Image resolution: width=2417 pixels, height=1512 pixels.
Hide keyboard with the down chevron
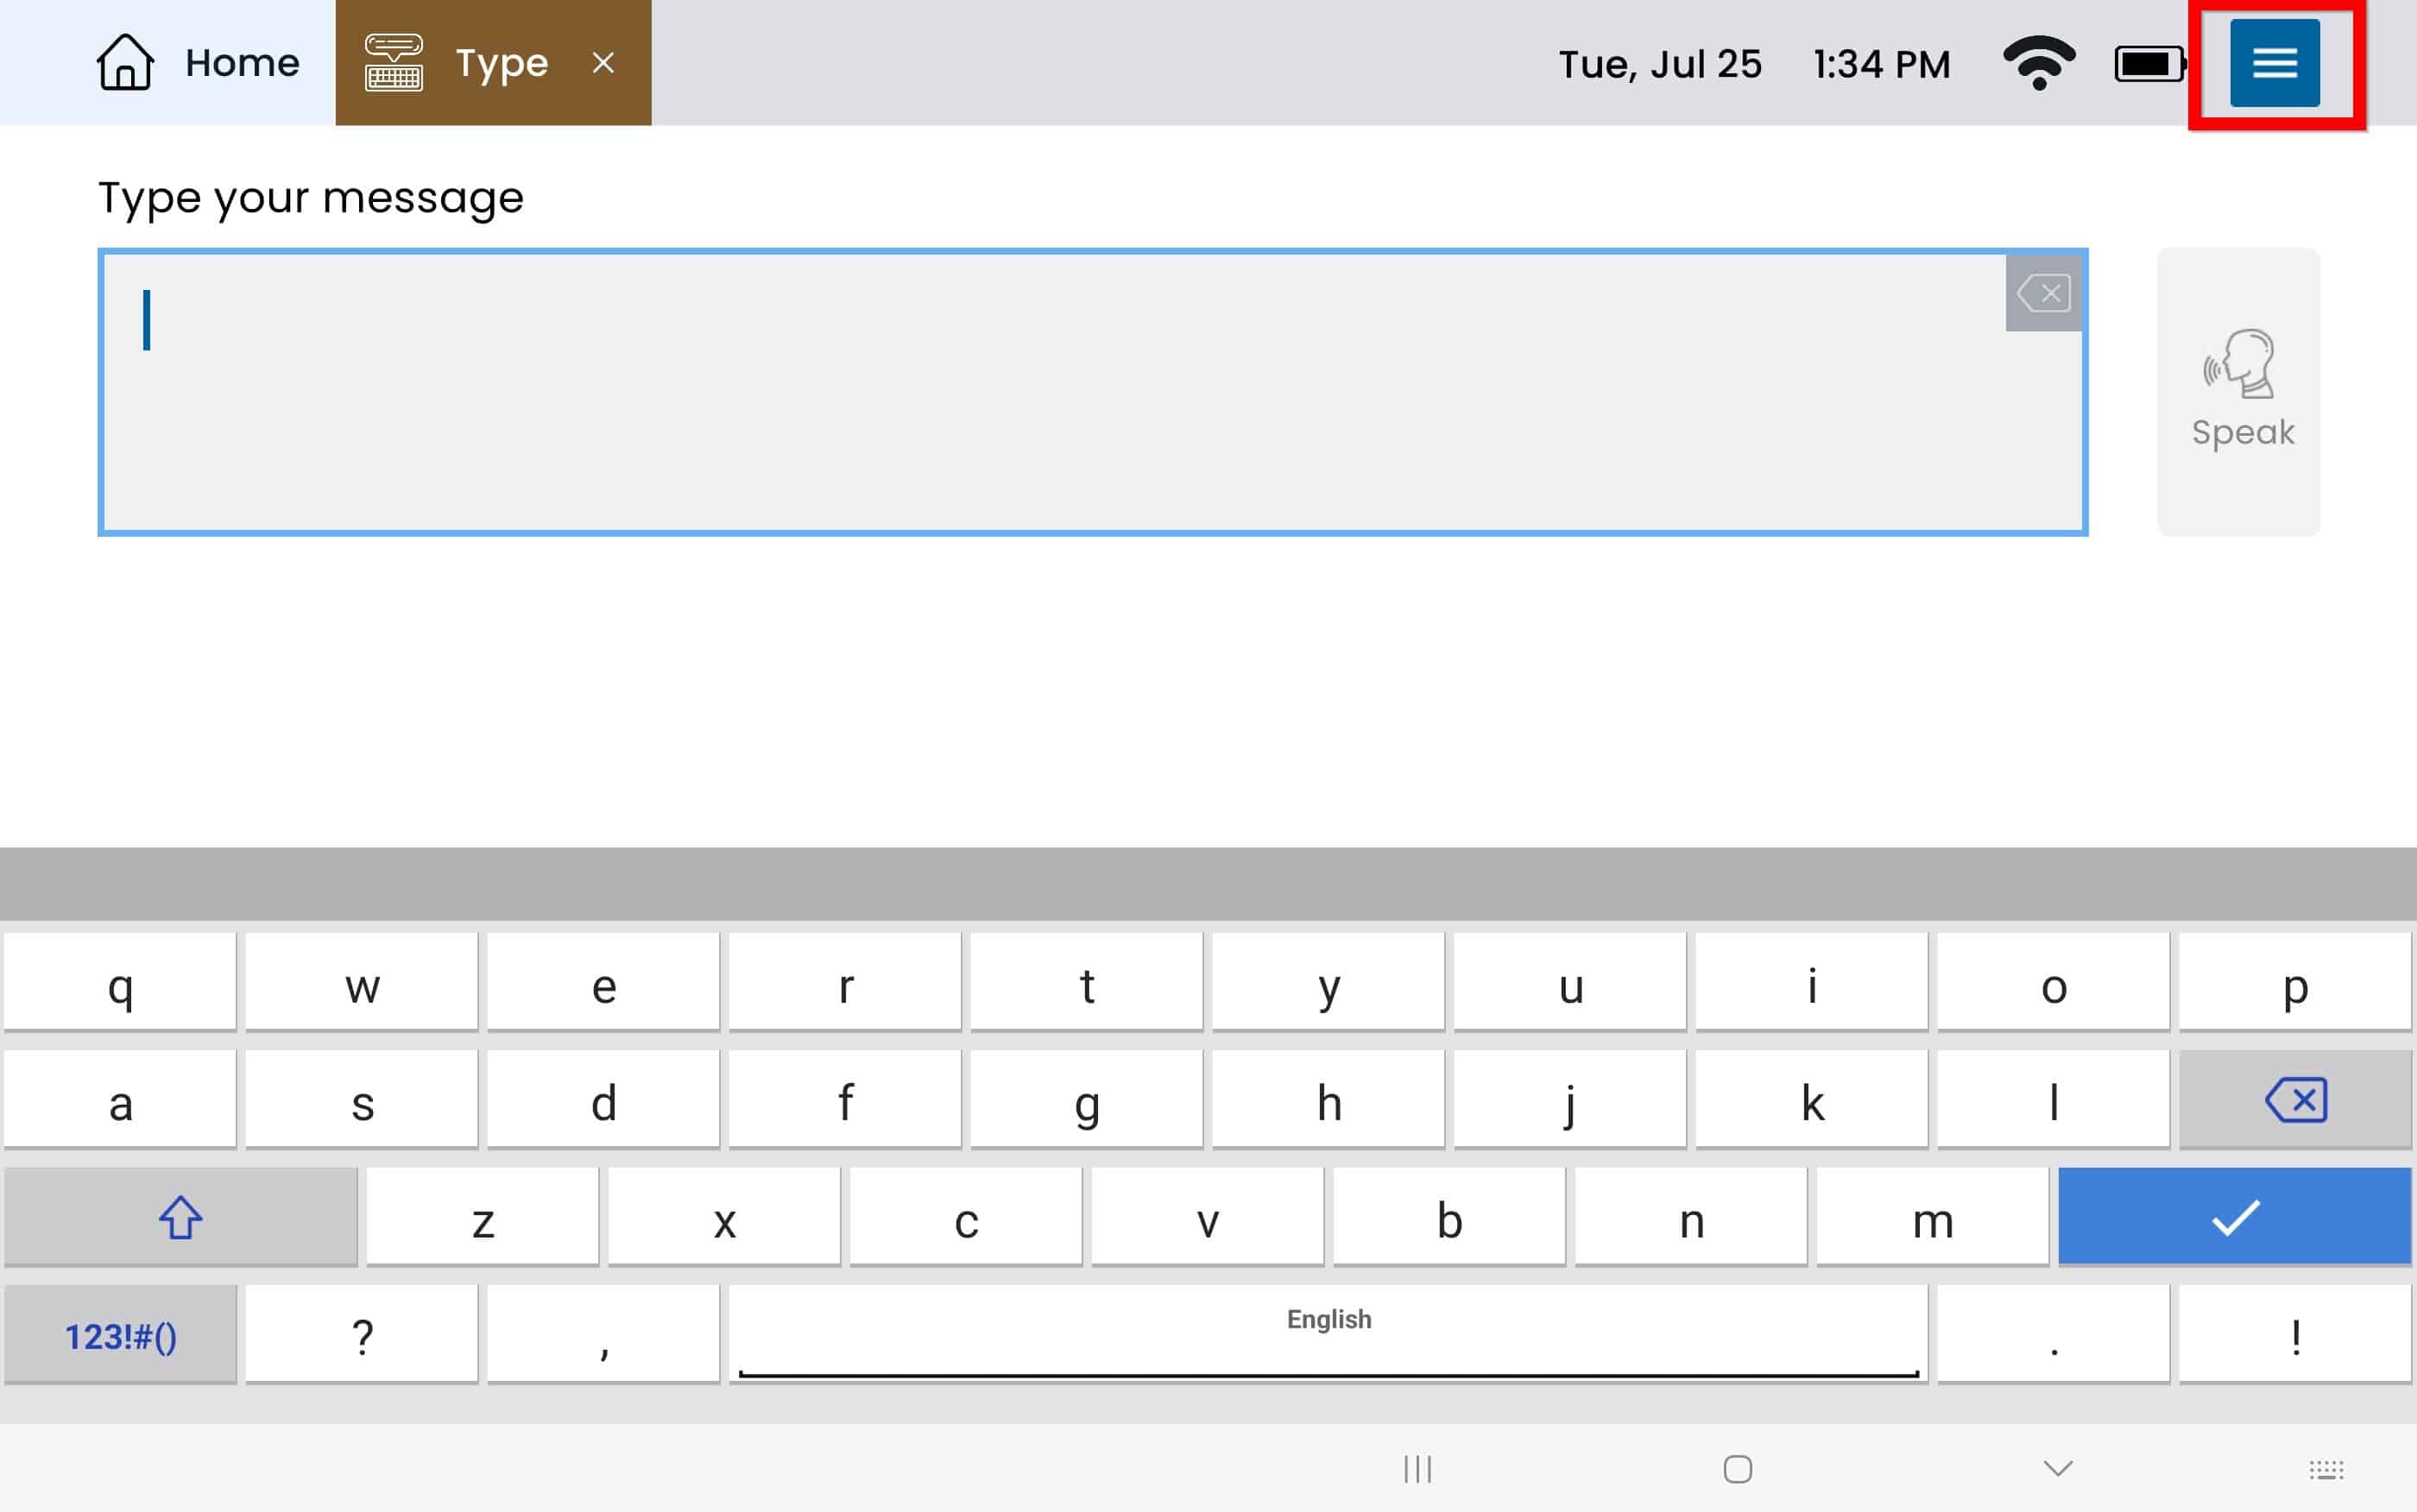point(2057,1469)
